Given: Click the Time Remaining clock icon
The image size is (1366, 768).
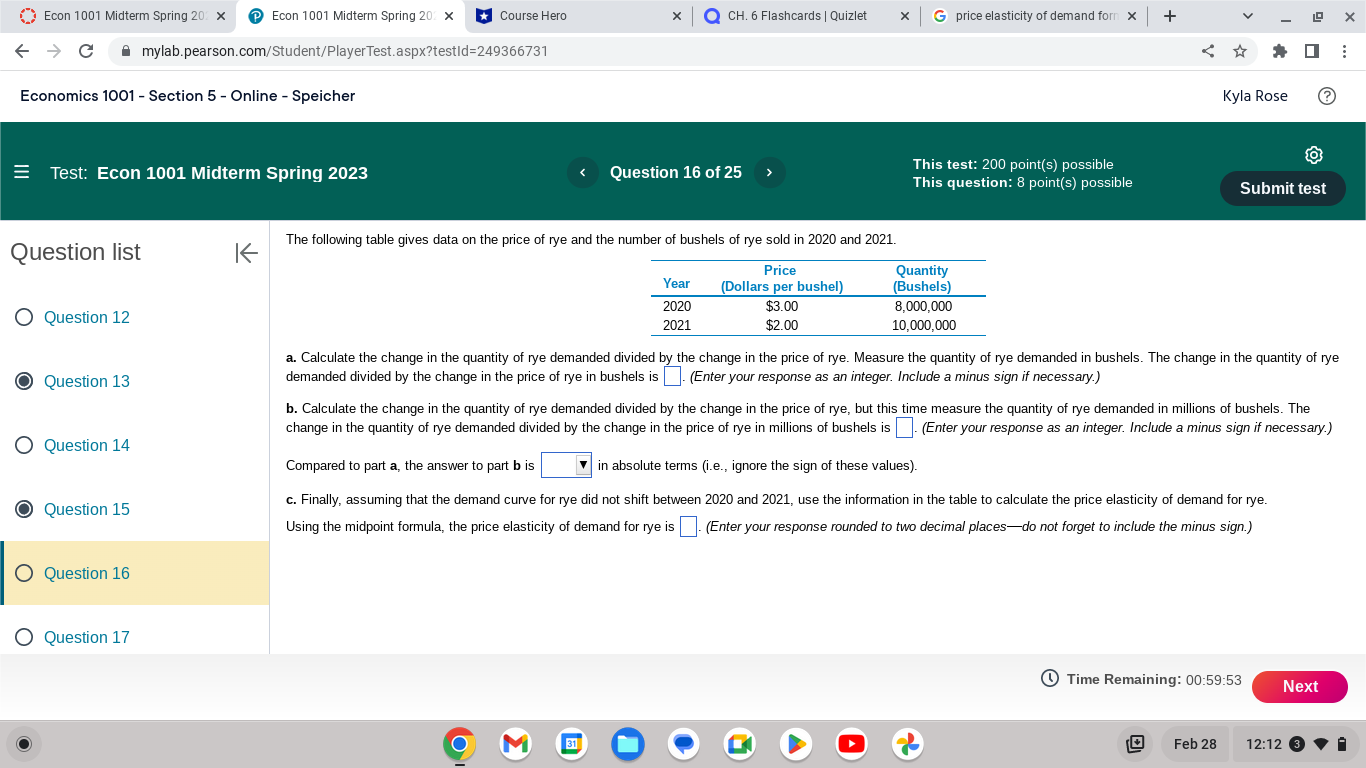Looking at the screenshot, I should pos(1050,679).
